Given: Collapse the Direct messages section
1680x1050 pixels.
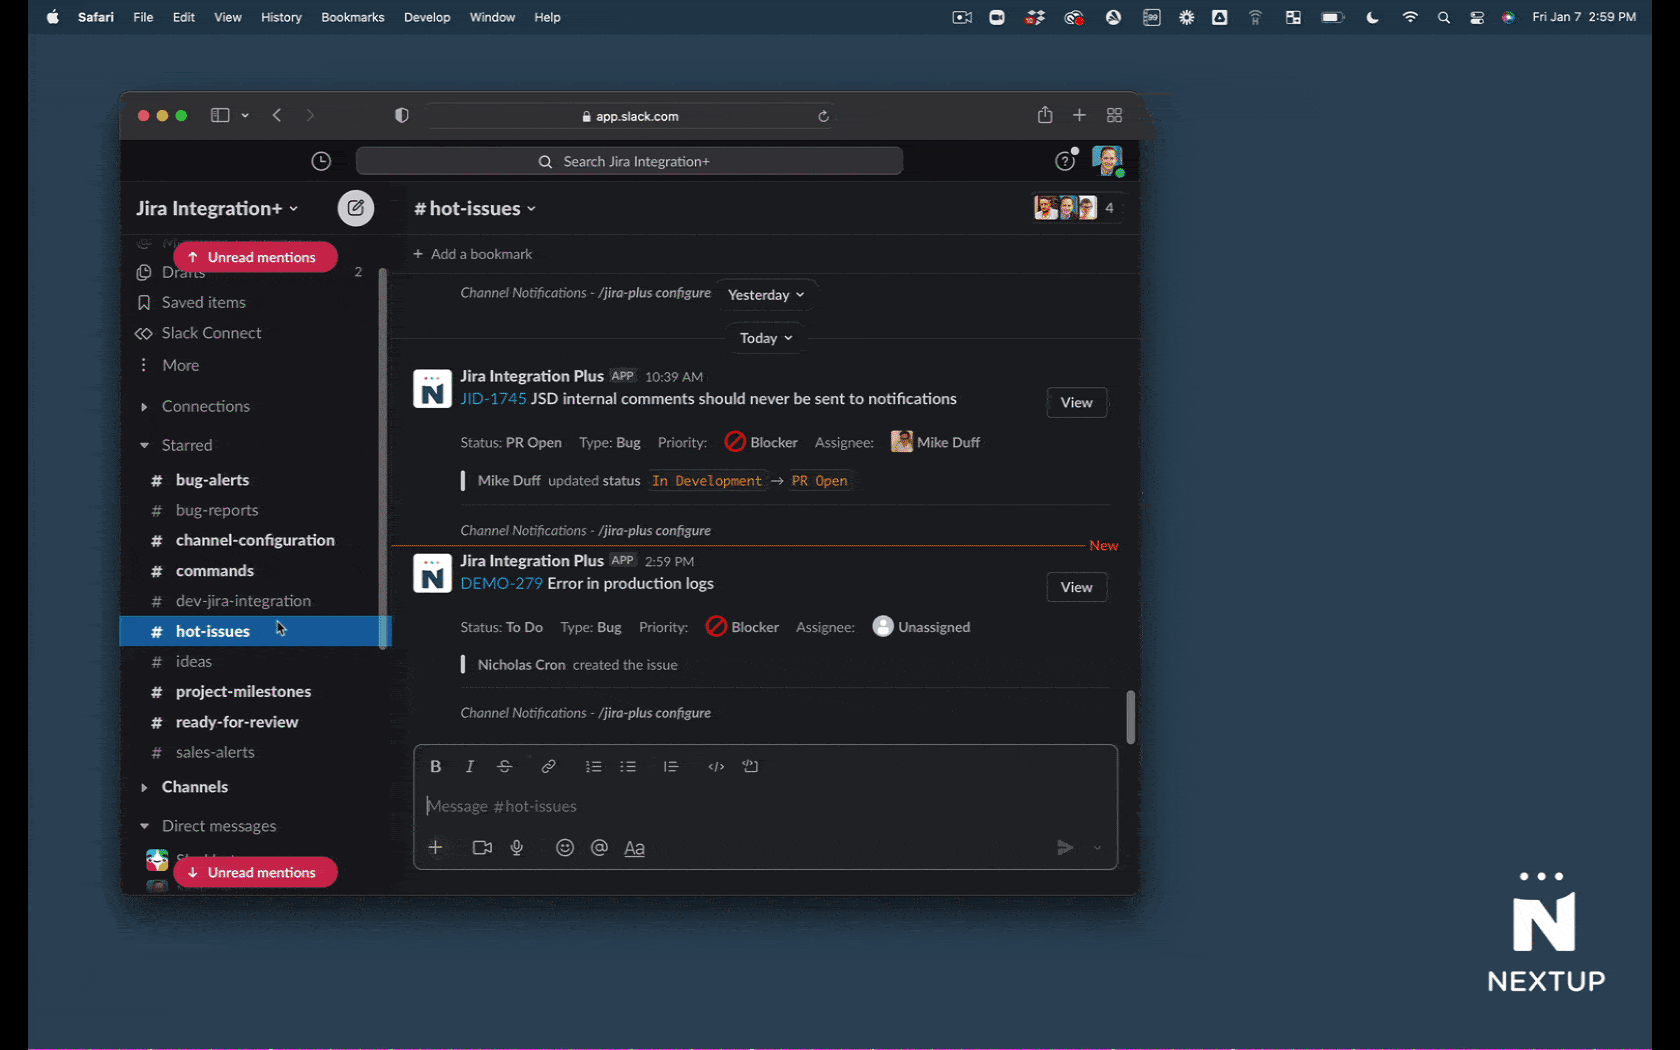Looking at the screenshot, I should coord(144,826).
